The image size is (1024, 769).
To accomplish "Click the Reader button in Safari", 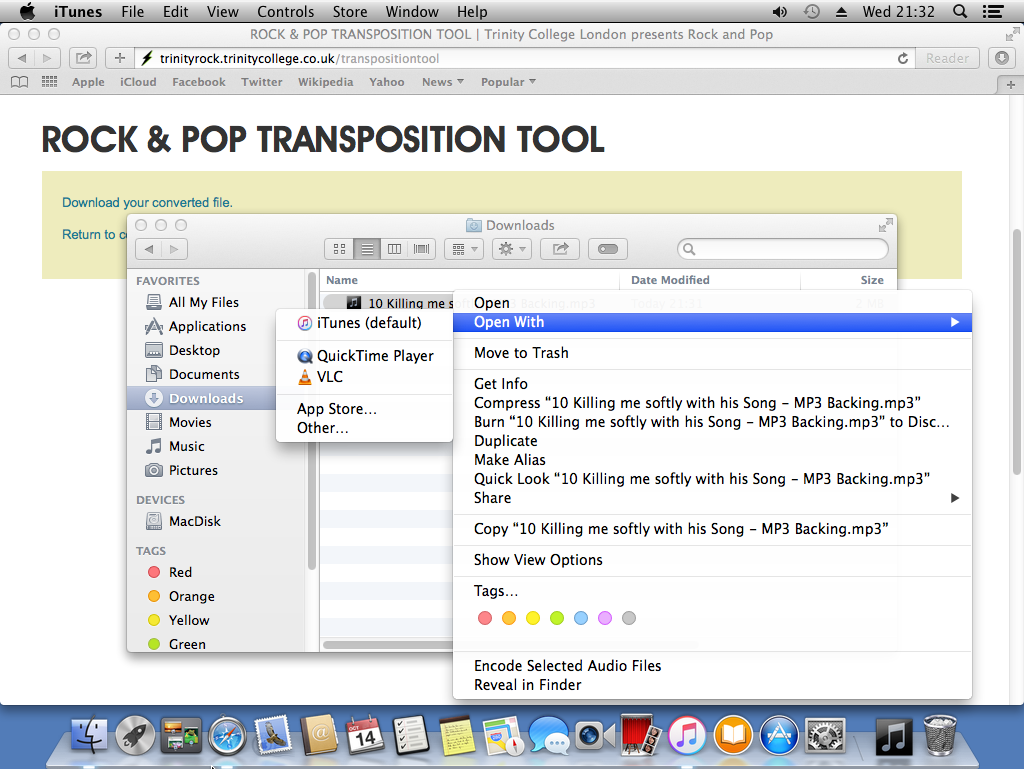I will tap(947, 58).
